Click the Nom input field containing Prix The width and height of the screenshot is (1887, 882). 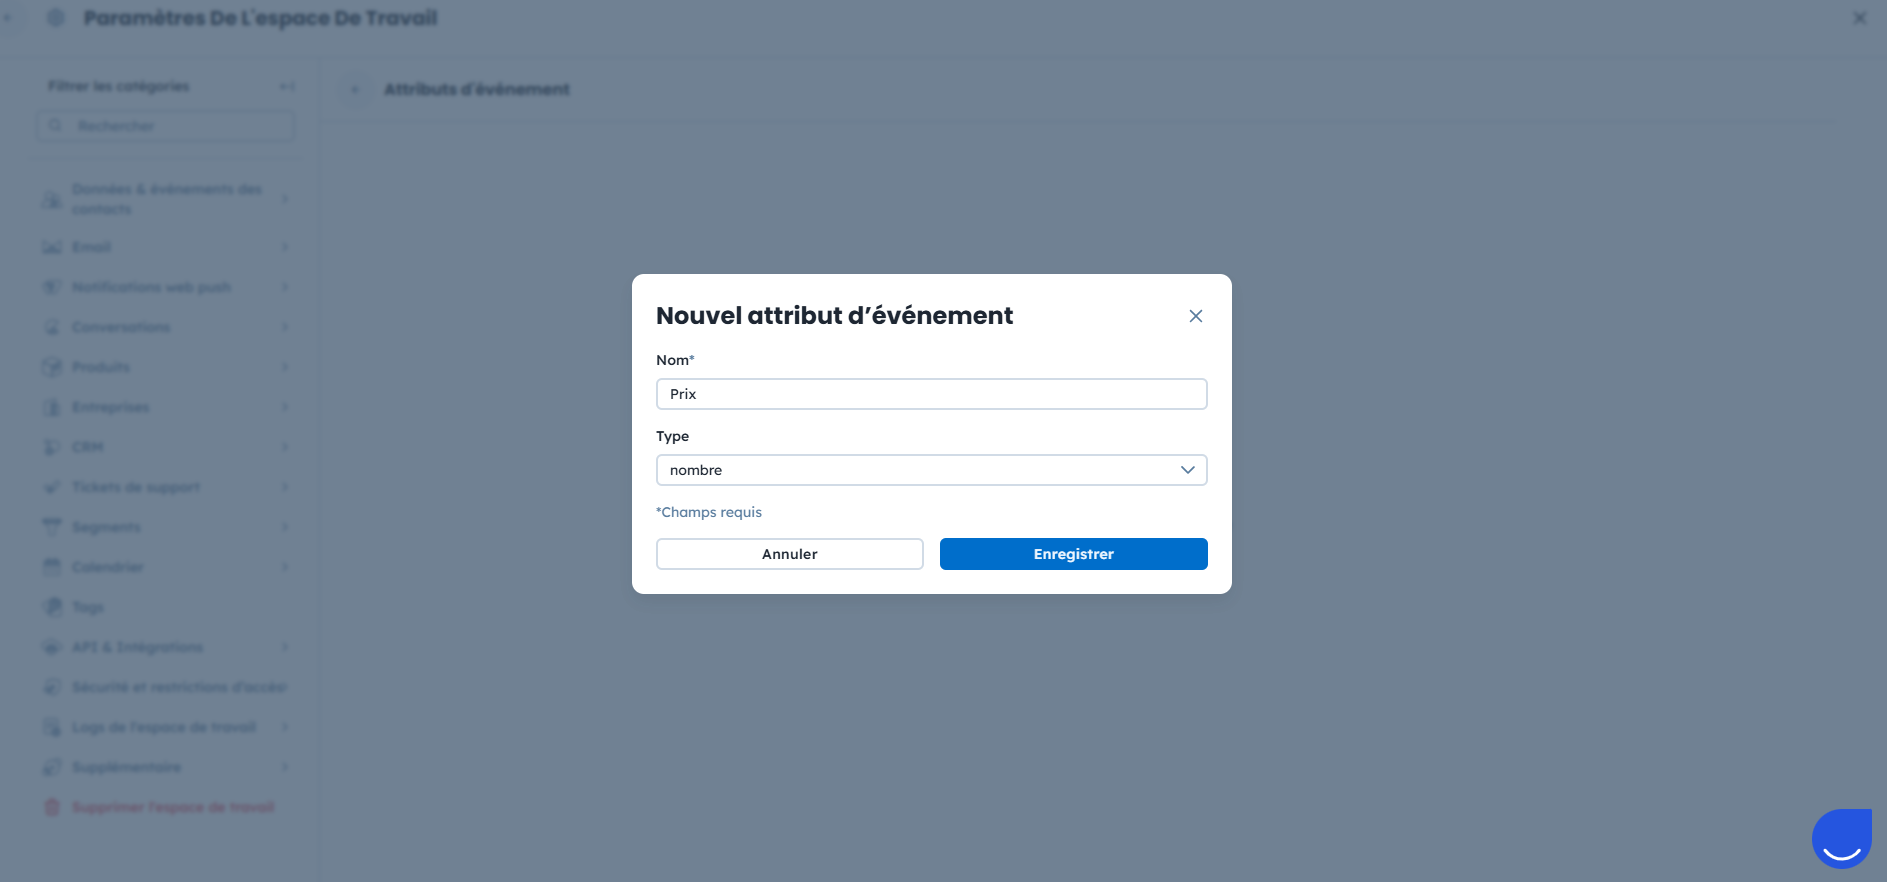point(931,394)
